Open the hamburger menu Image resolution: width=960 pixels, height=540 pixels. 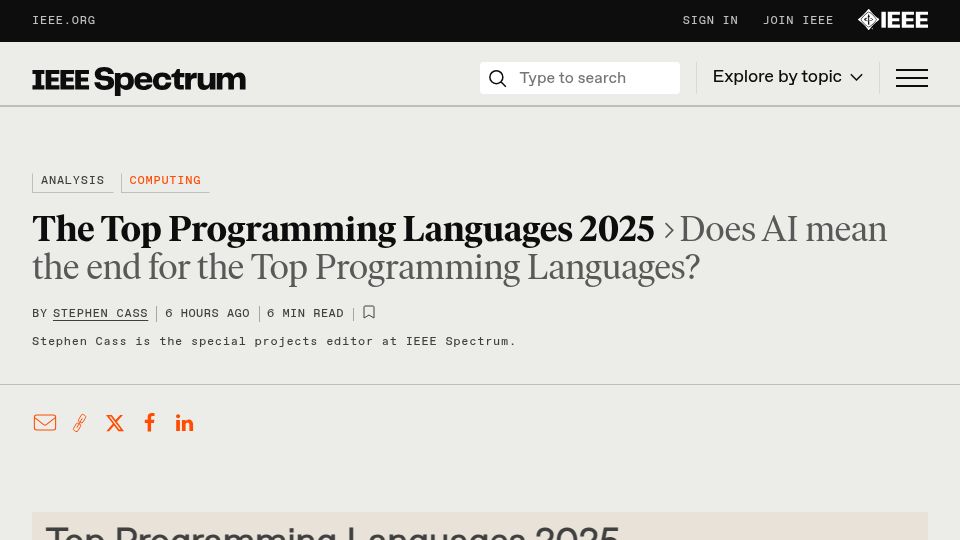(x=912, y=78)
